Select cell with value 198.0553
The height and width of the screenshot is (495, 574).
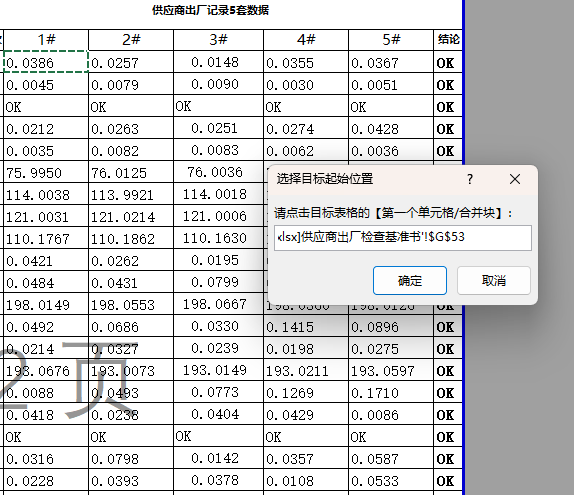(x=131, y=304)
